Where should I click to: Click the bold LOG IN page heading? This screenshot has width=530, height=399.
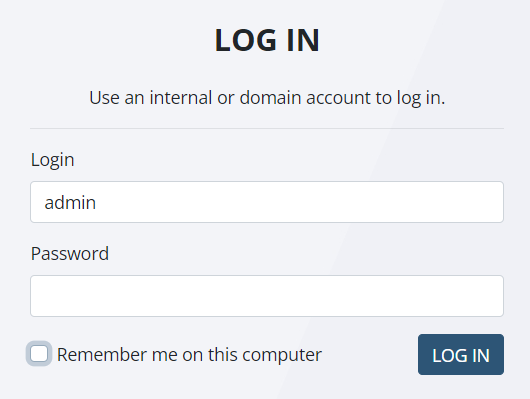click(267, 40)
